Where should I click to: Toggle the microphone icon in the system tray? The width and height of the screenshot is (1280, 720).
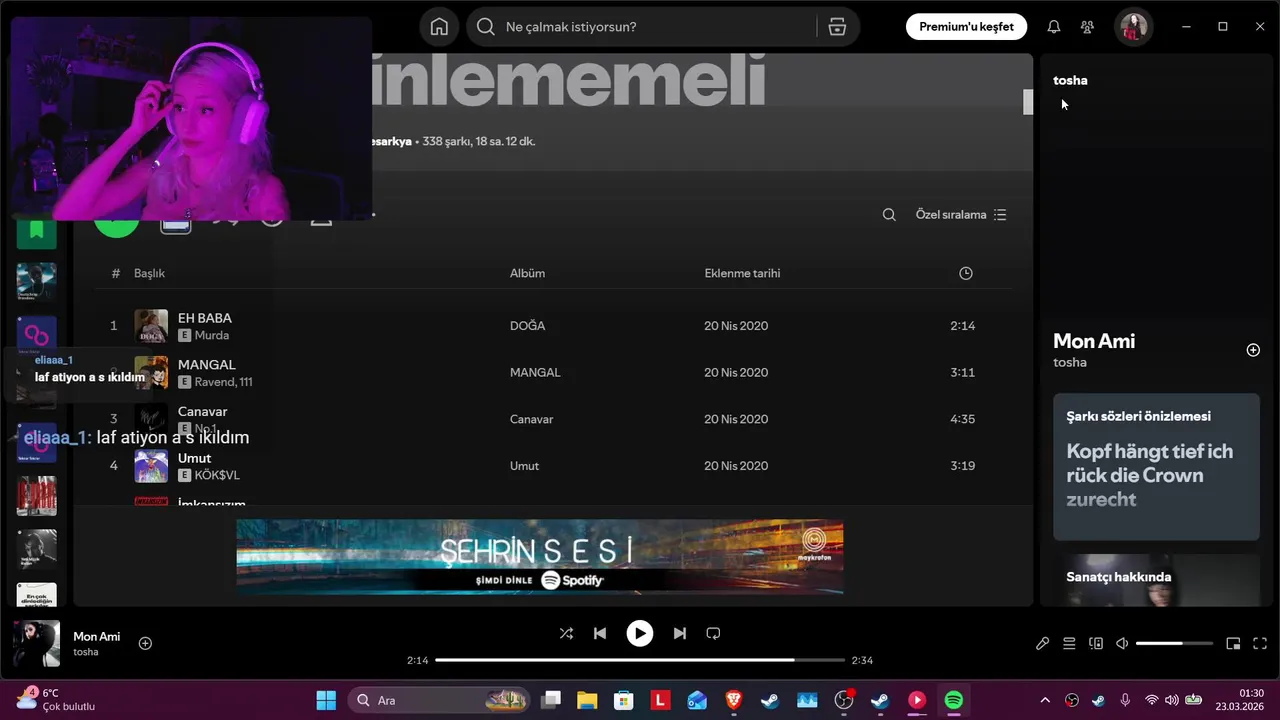1125,700
